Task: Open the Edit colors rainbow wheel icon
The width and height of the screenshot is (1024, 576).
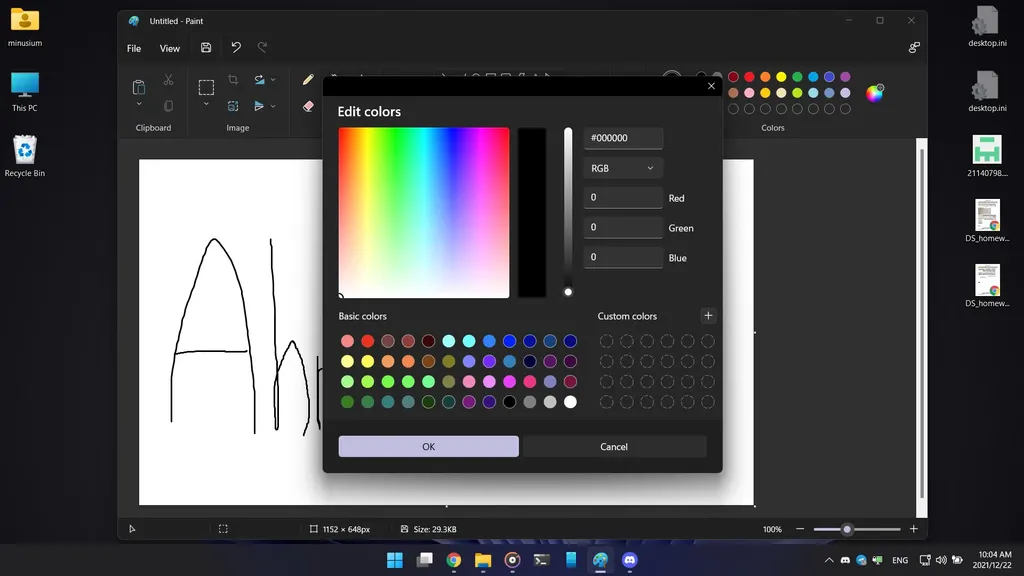Action: tap(874, 93)
